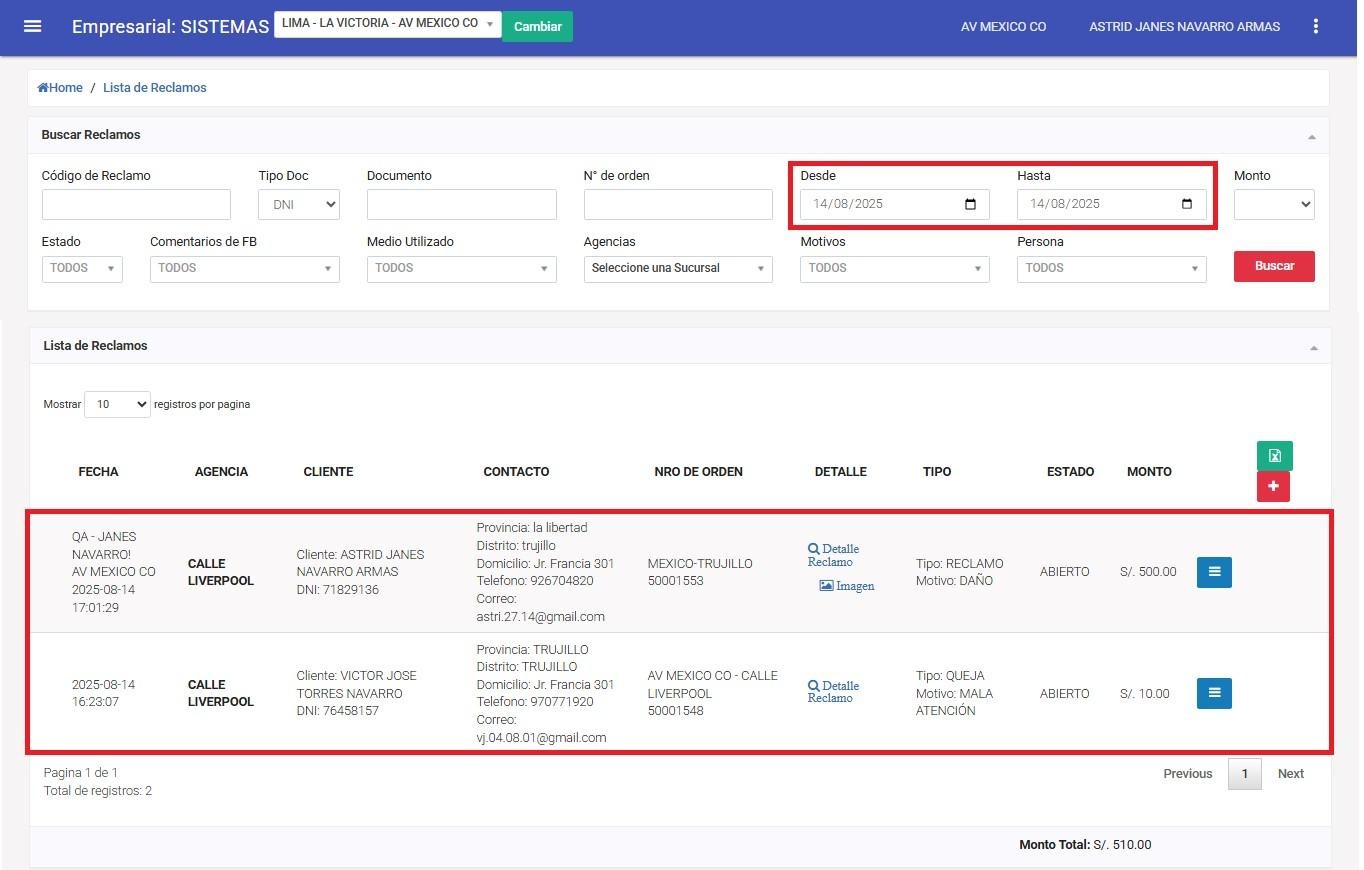Open the Tipo Doc DNI dropdown
This screenshot has width=1364, height=870.
[x=299, y=204]
